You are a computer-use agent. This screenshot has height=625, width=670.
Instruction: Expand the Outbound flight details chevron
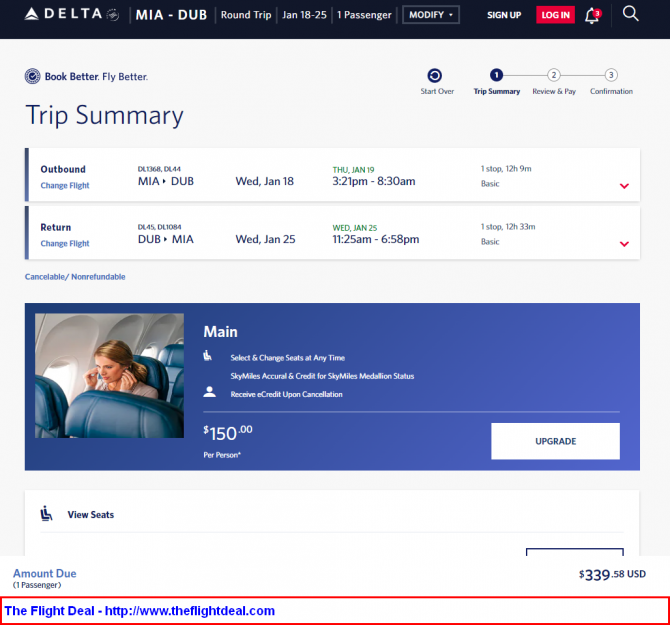624,186
